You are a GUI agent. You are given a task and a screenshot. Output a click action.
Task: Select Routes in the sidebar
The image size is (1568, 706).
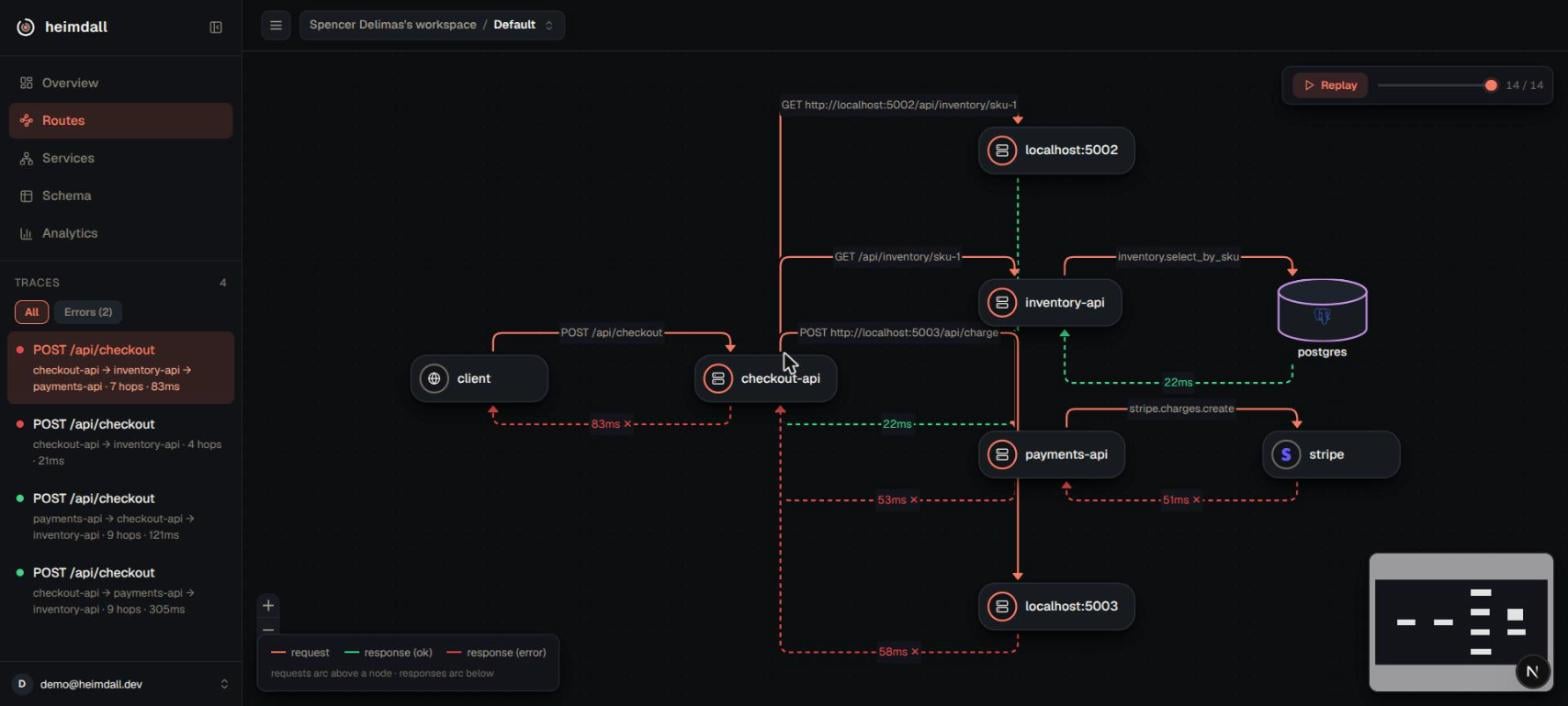click(121, 121)
